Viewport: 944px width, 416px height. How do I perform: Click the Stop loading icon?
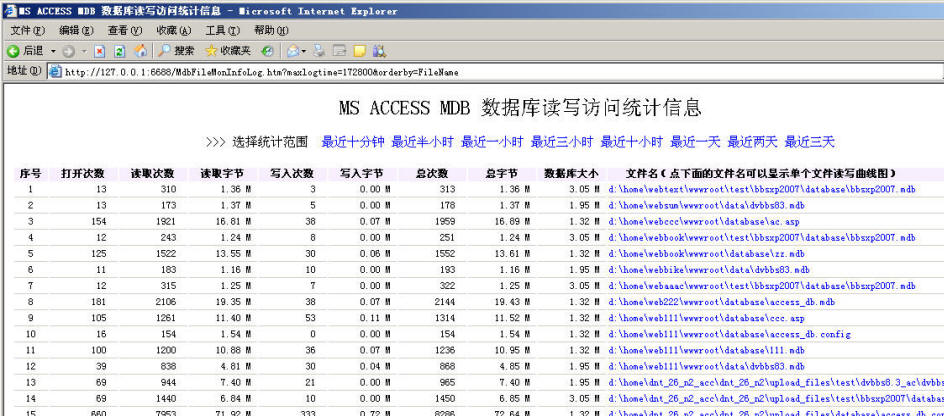100,51
